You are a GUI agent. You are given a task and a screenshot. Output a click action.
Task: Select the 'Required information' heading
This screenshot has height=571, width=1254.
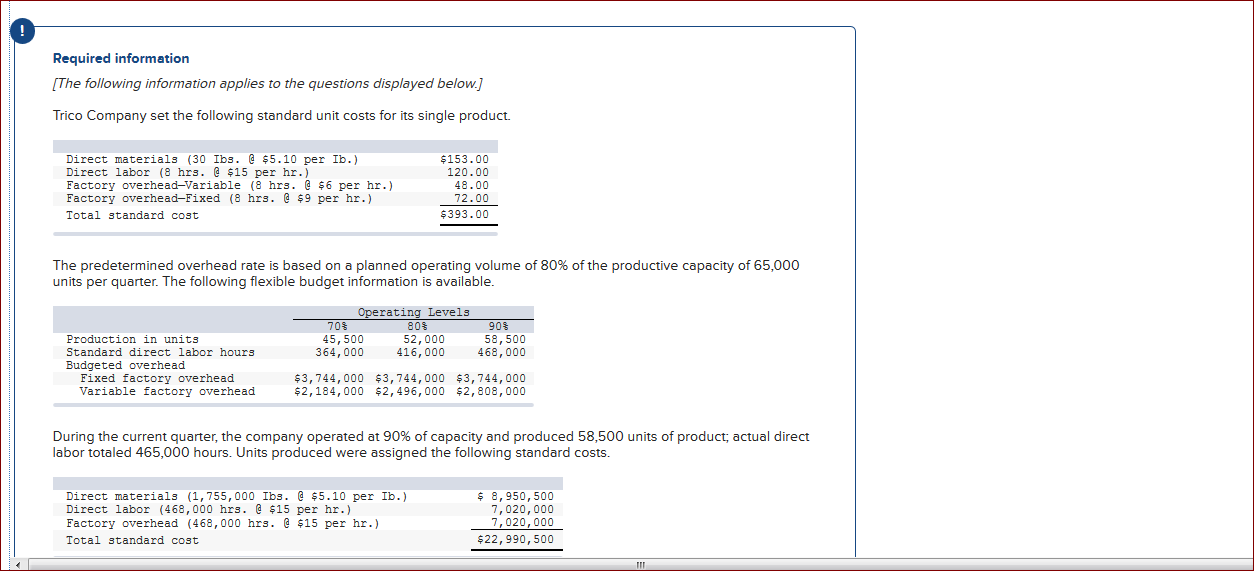coord(121,59)
